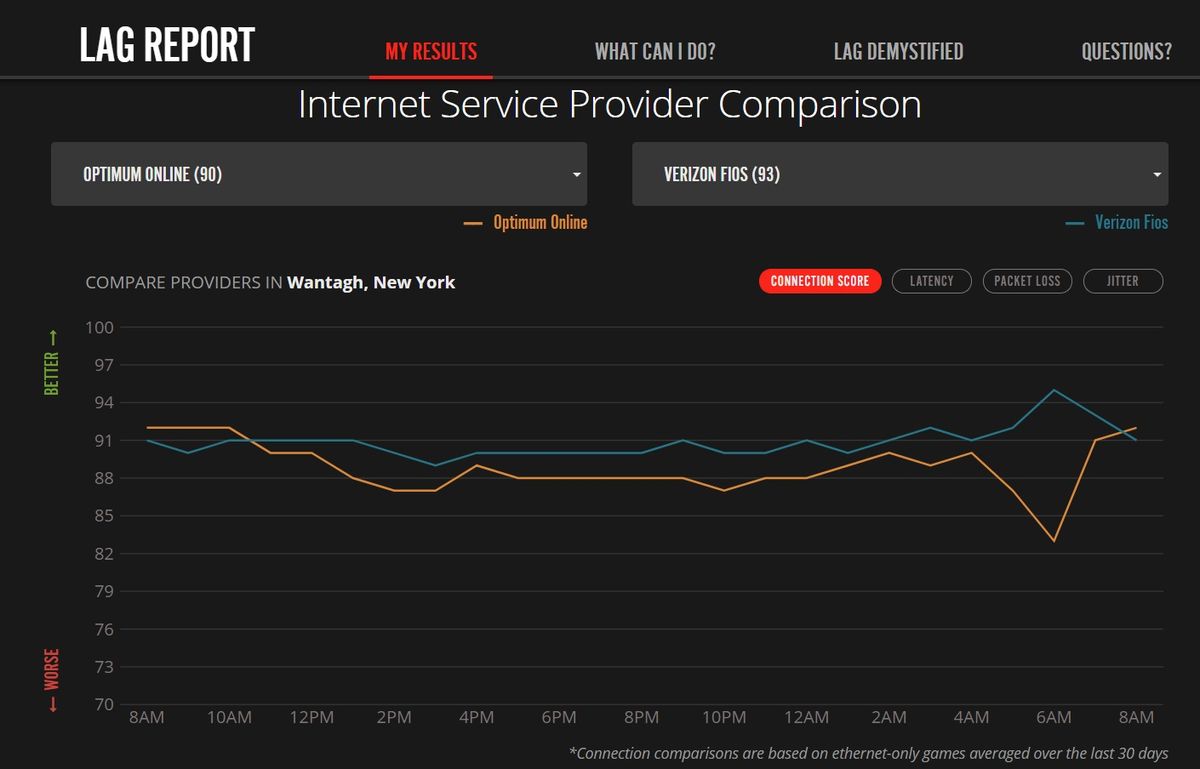The width and height of the screenshot is (1200, 769).
Task: Switch chart to Jitter
Action: 1122,281
